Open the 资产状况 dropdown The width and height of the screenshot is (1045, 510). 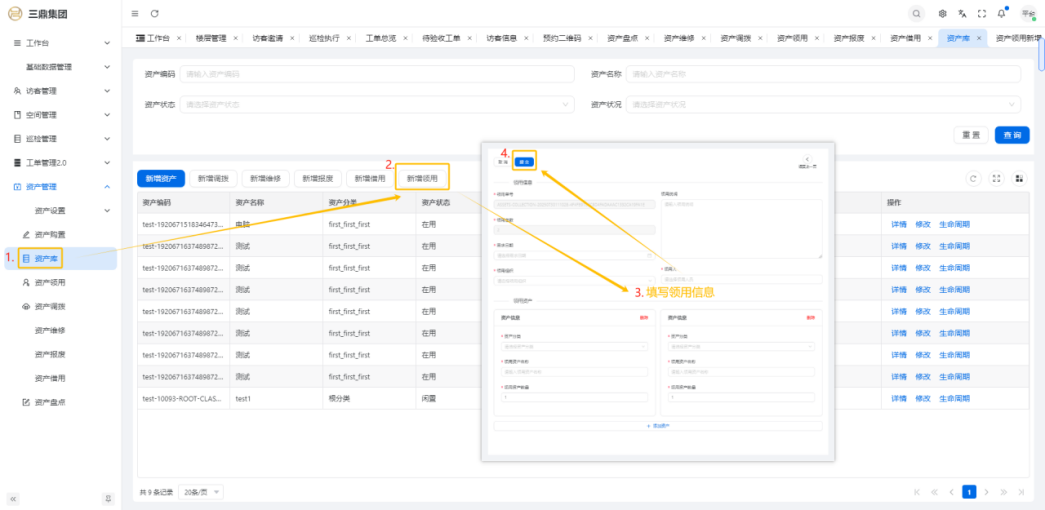[823, 104]
